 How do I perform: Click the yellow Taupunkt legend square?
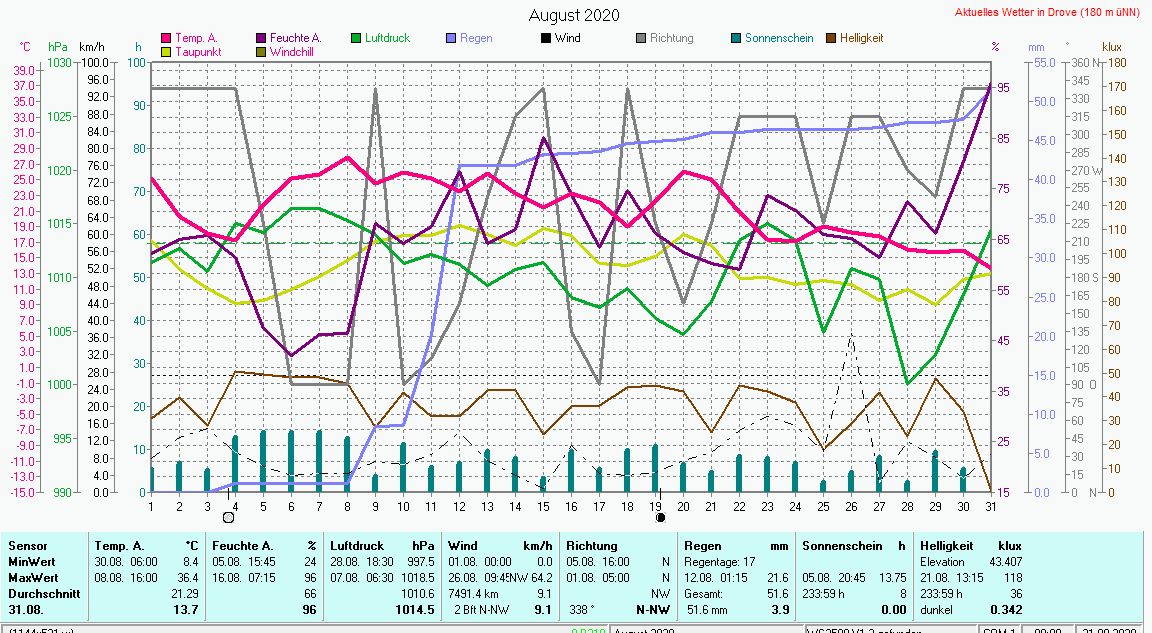pos(166,51)
